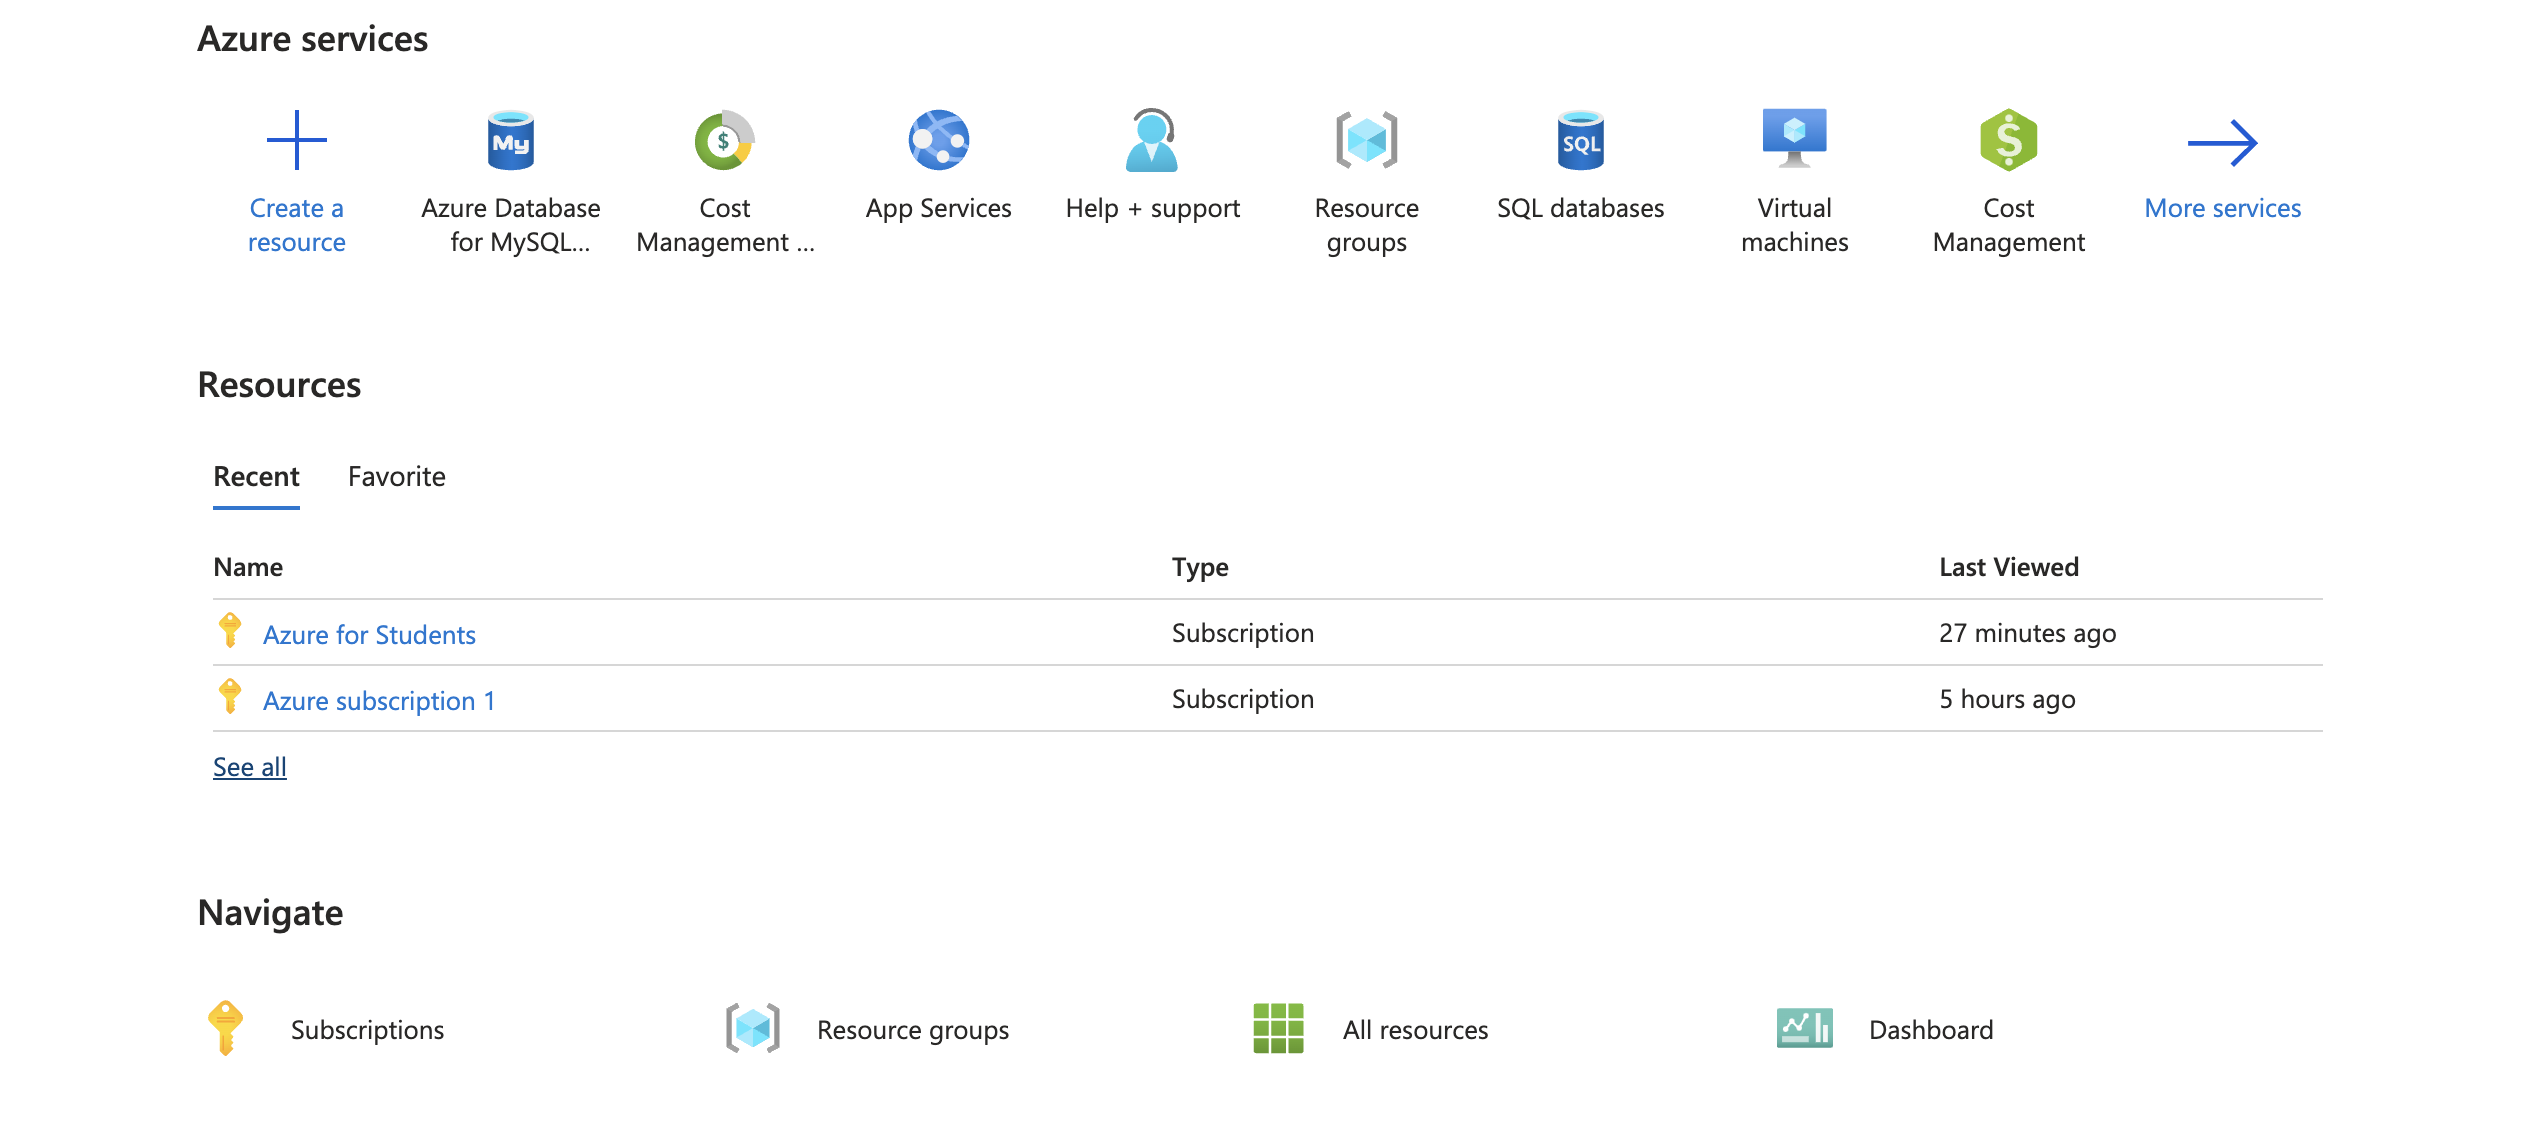
Task: Click the Last Viewed column header
Action: click(2008, 567)
